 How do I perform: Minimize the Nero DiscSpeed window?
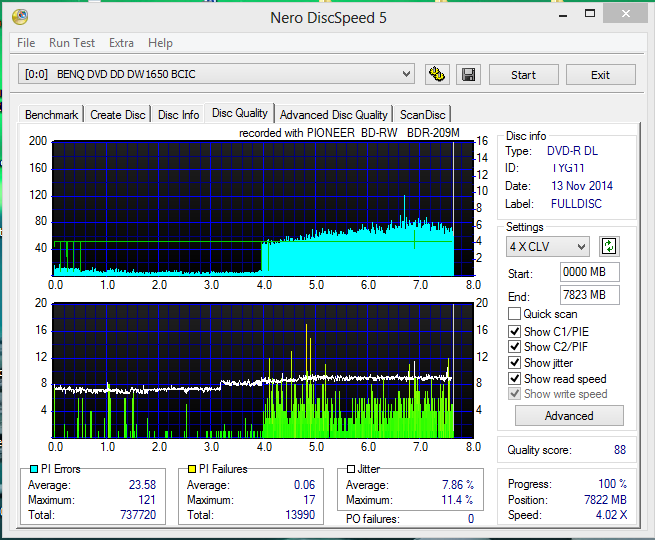[563, 15]
